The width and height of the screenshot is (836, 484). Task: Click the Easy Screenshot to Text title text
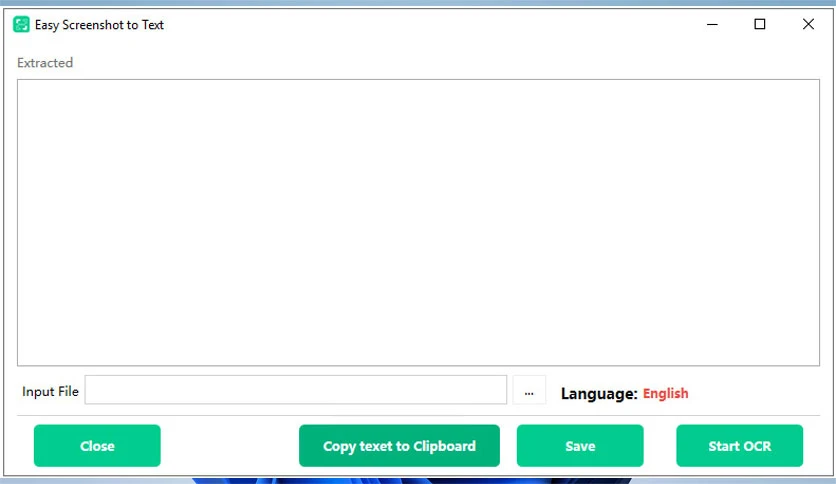pos(99,25)
